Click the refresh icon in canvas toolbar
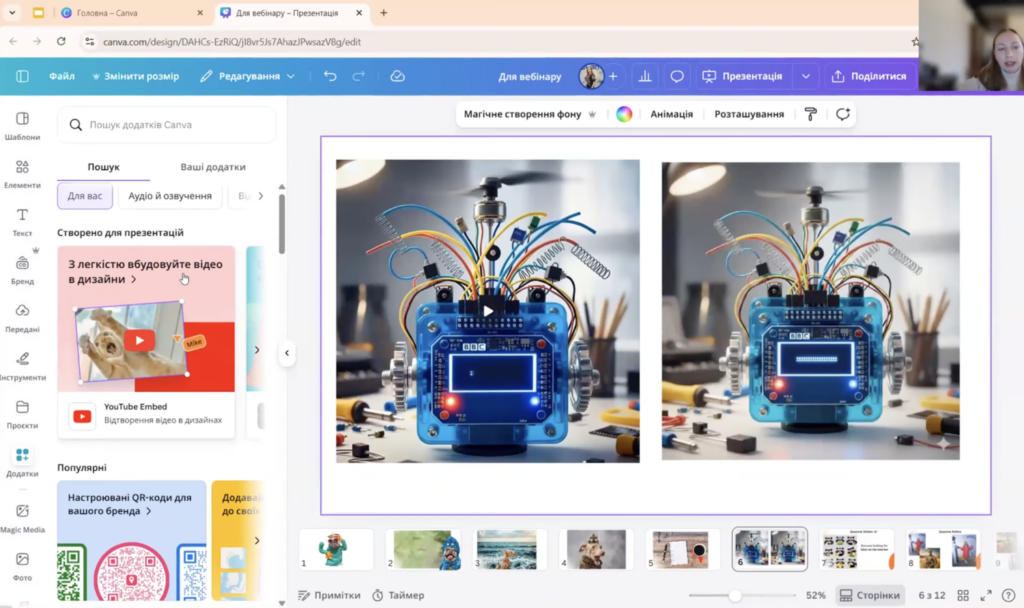1024x608 pixels. tap(842, 114)
